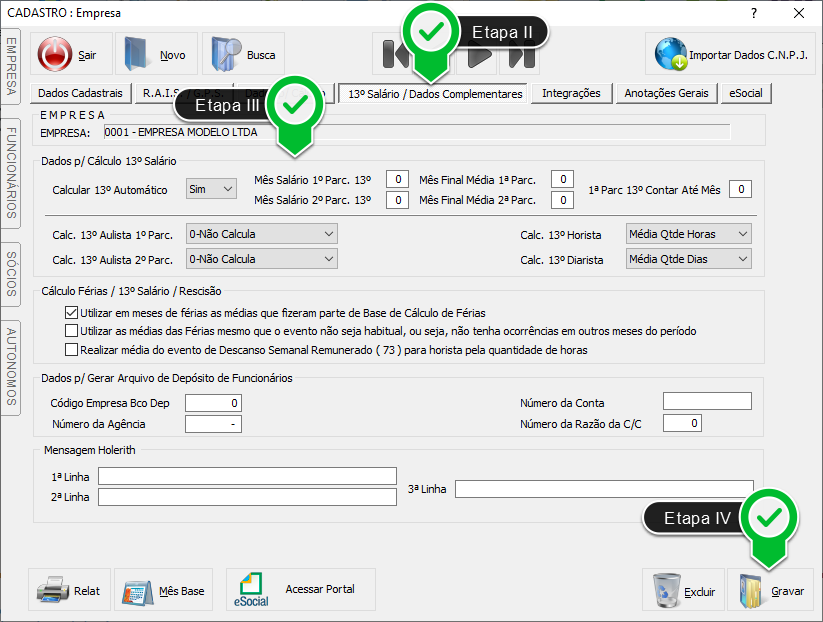Viewport: 823px width, 622px height.
Task: Click the Código Empresa Bco Dep field
Action: (x=213, y=403)
